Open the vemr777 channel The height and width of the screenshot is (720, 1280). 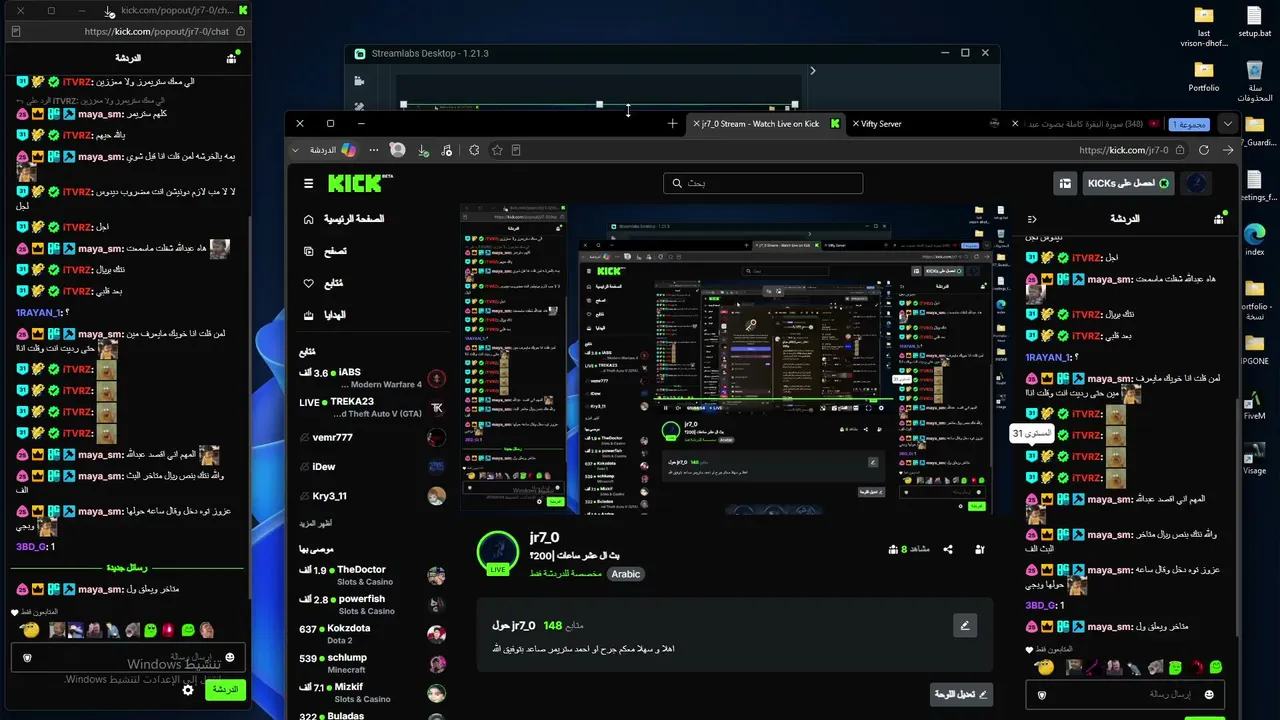click(x=372, y=437)
